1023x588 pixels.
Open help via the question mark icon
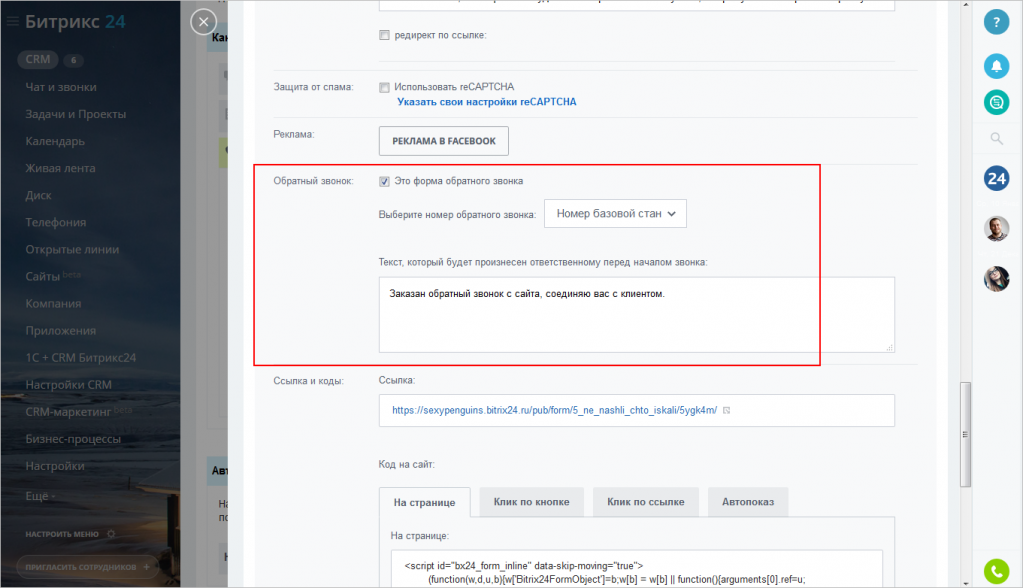tap(996, 22)
